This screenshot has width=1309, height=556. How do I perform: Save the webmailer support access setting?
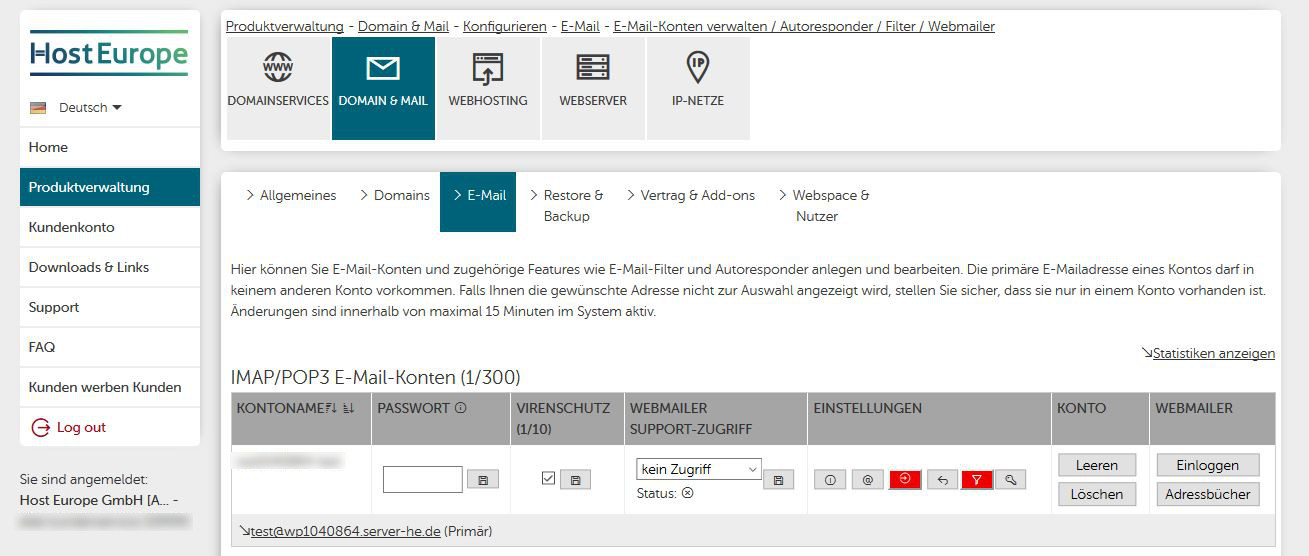pyautogui.click(x=778, y=480)
